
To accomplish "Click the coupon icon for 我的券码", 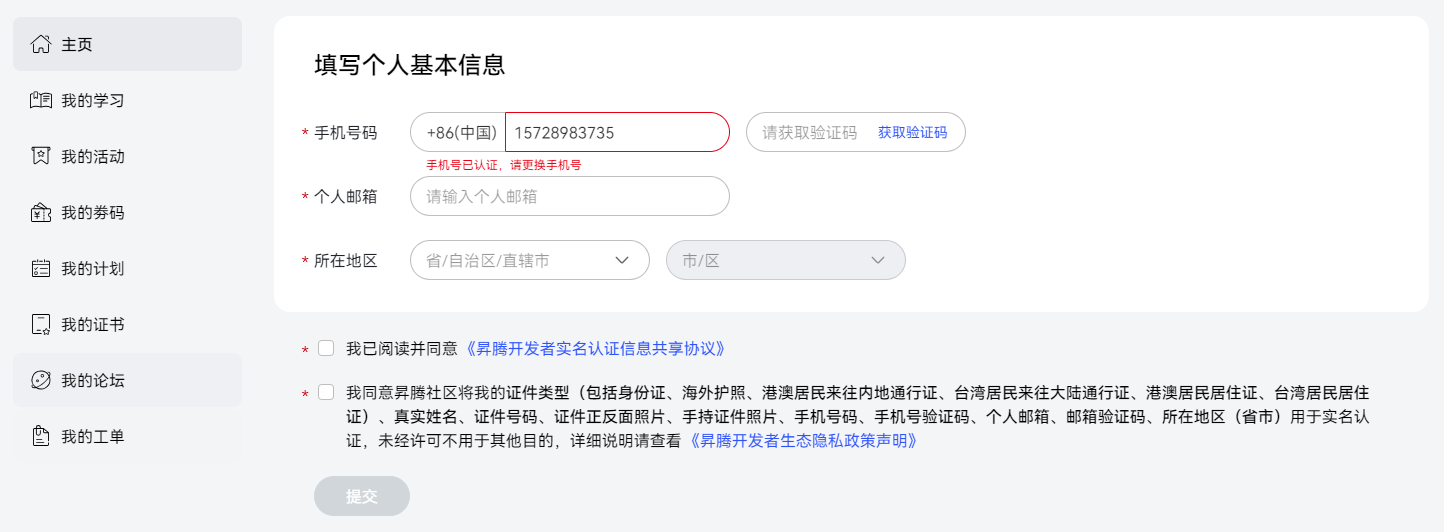I will (x=41, y=212).
